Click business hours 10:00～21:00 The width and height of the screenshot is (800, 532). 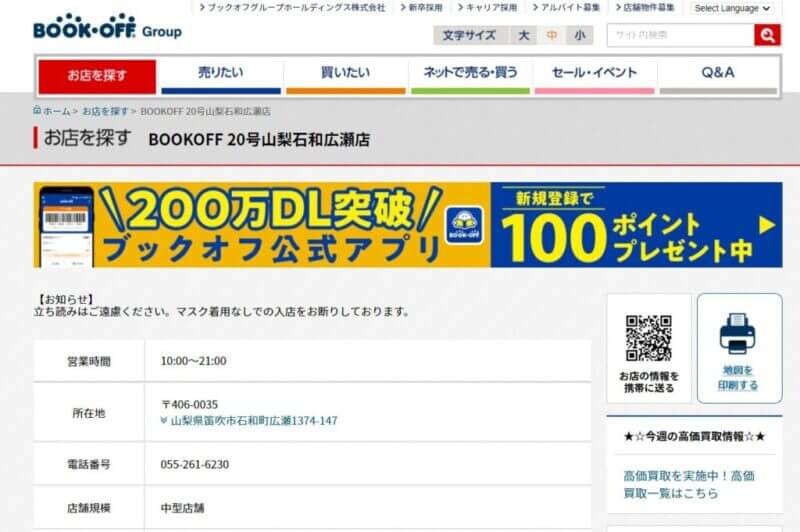pos(193,361)
